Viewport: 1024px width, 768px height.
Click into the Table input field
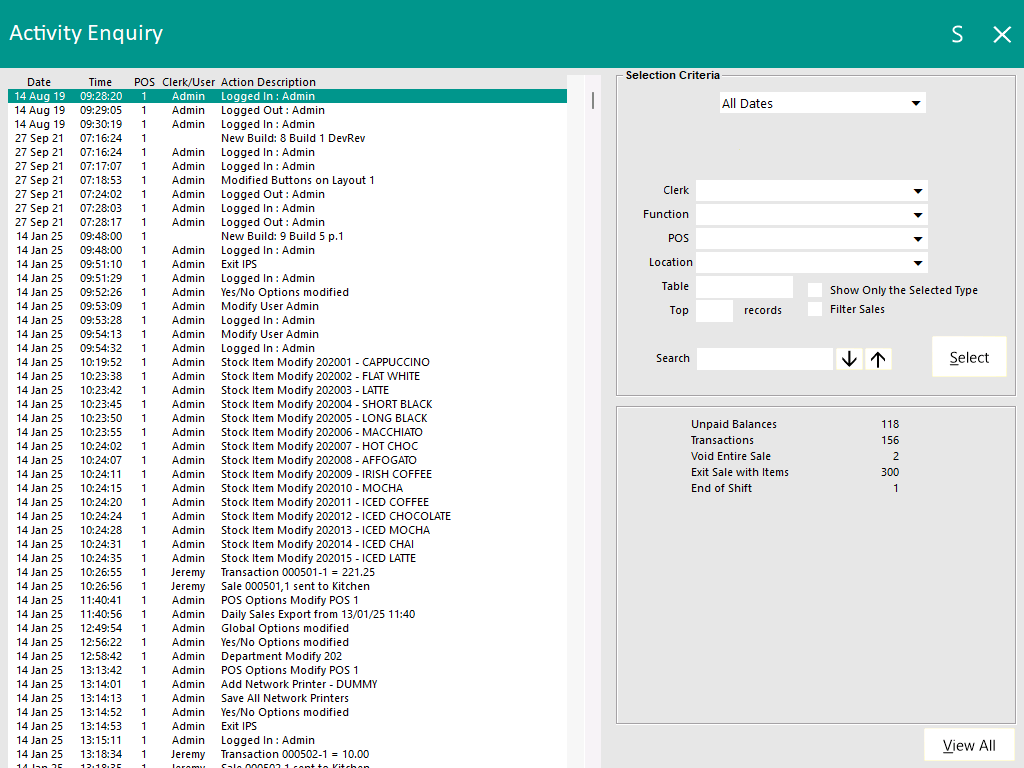click(x=744, y=287)
